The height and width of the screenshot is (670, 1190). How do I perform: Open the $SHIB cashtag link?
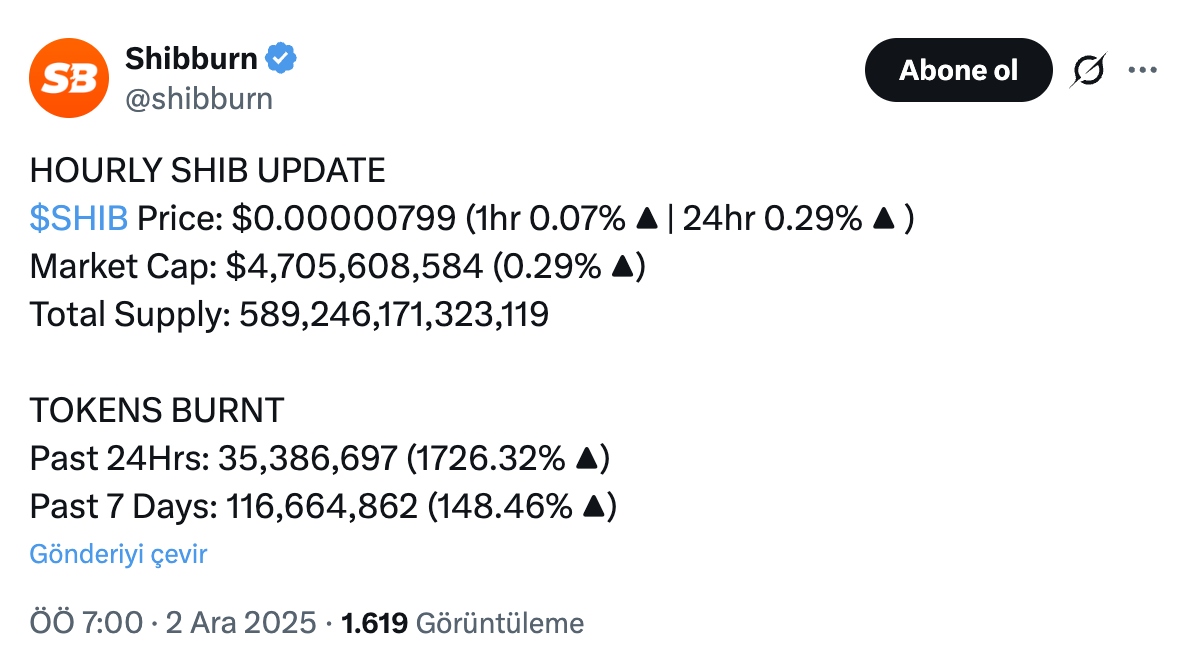[x=79, y=218]
